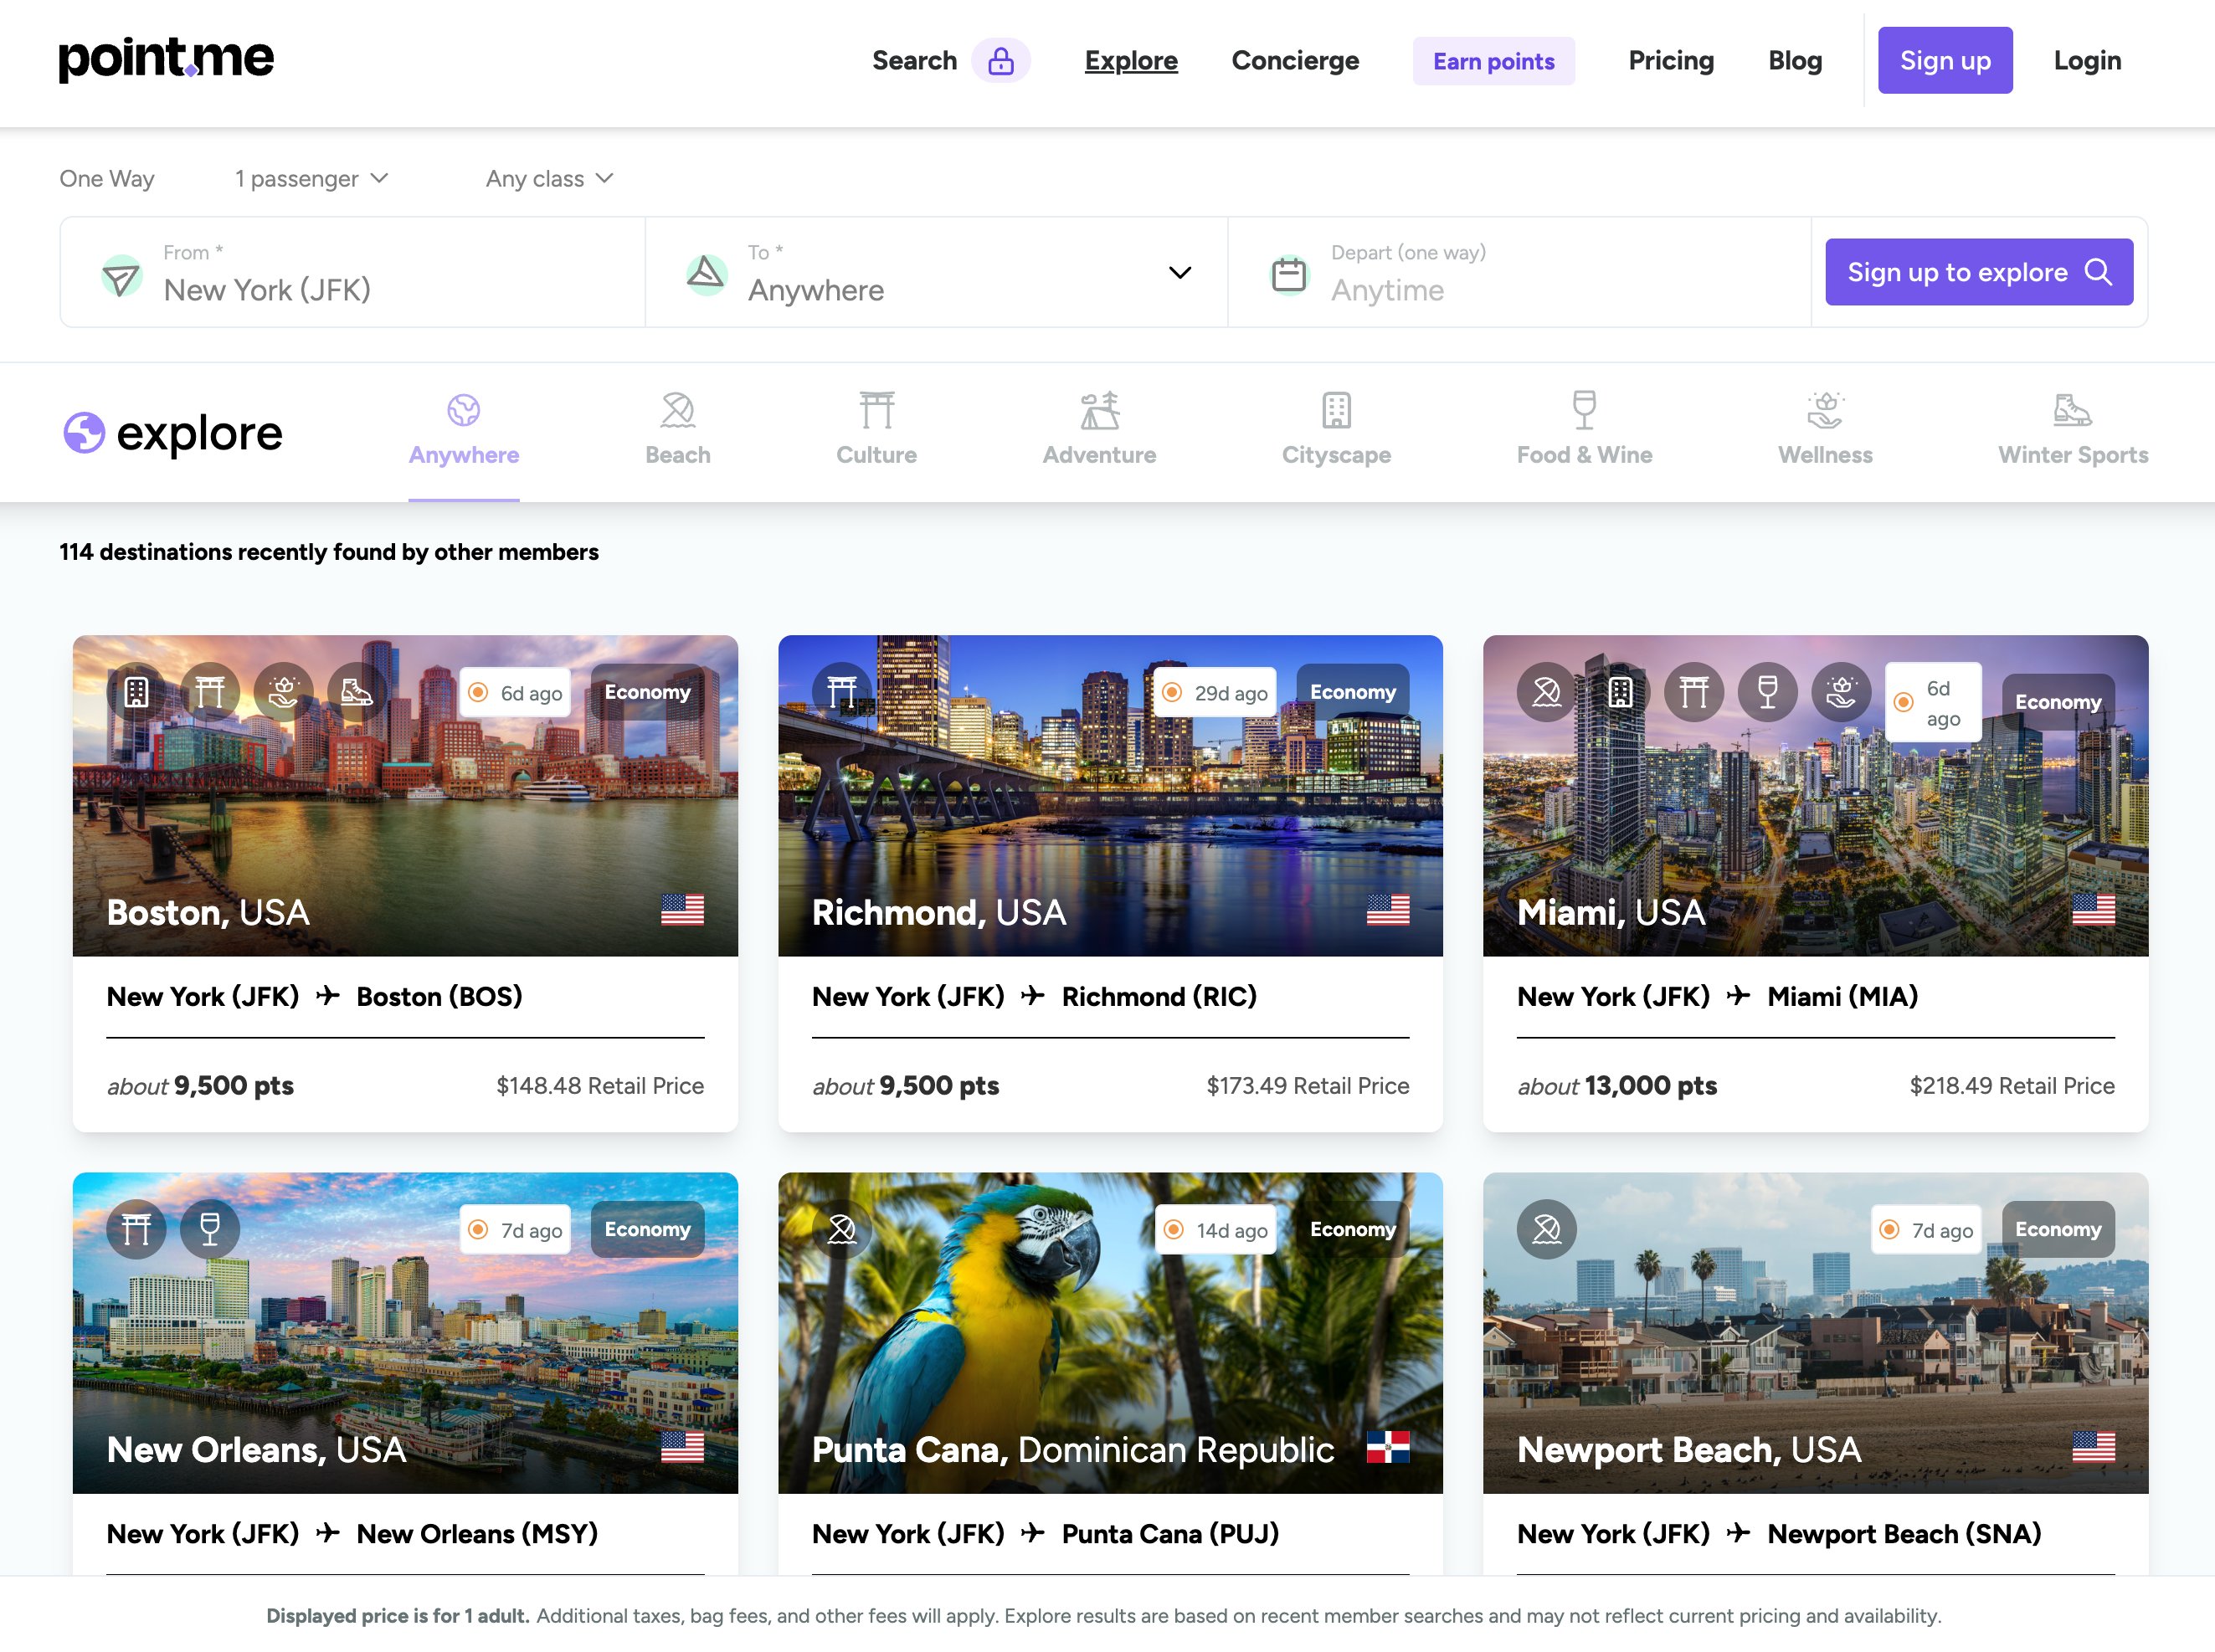Click the wine glass icon on New Orleans card
Viewport: 2215px width, 1652px height.
[x=209, y=1228]
